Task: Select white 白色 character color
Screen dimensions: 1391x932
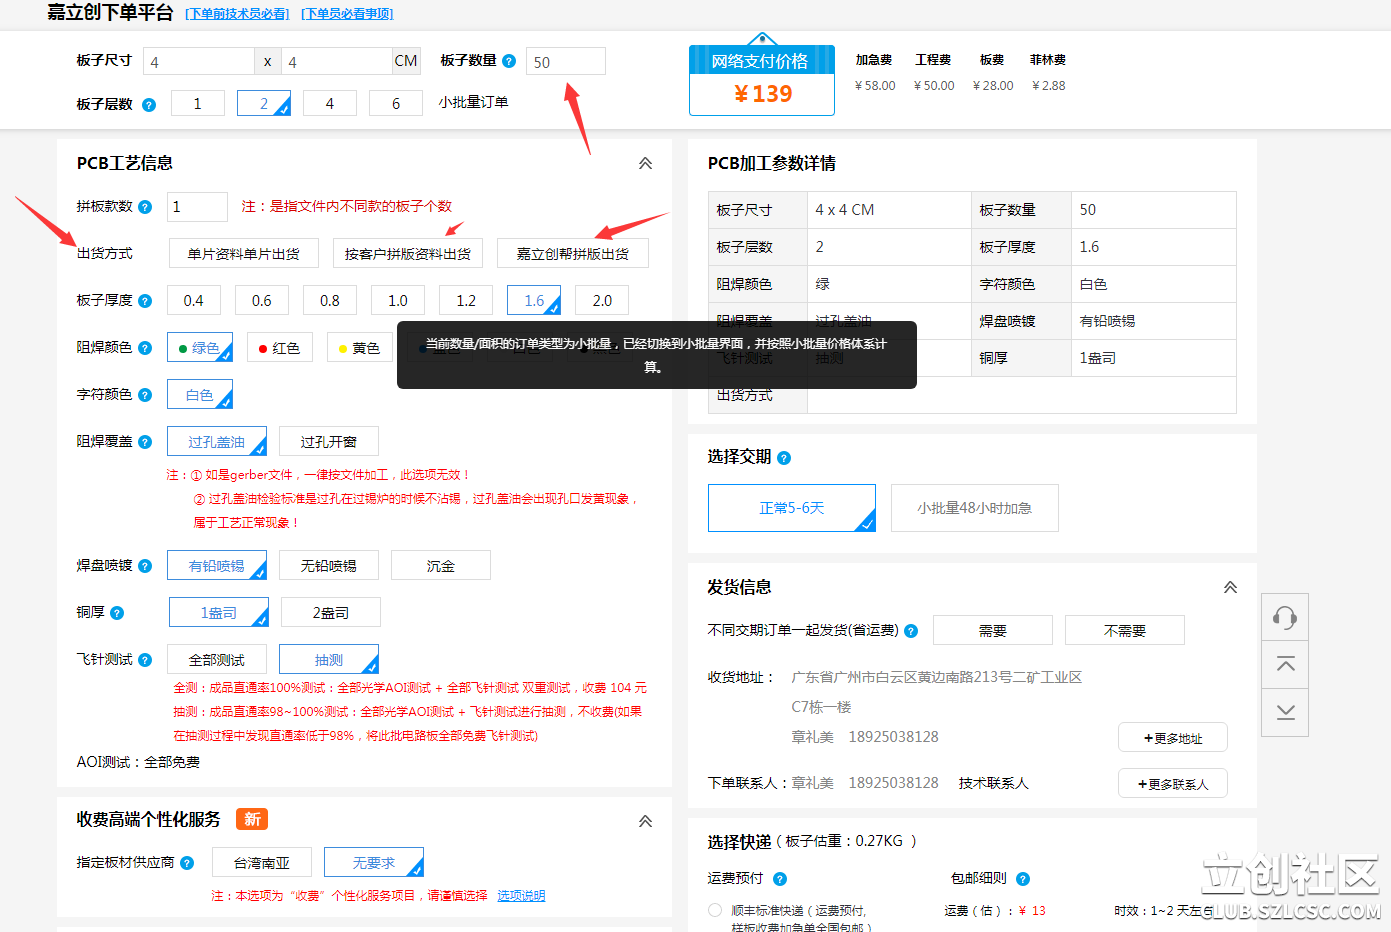Action: 200,394
